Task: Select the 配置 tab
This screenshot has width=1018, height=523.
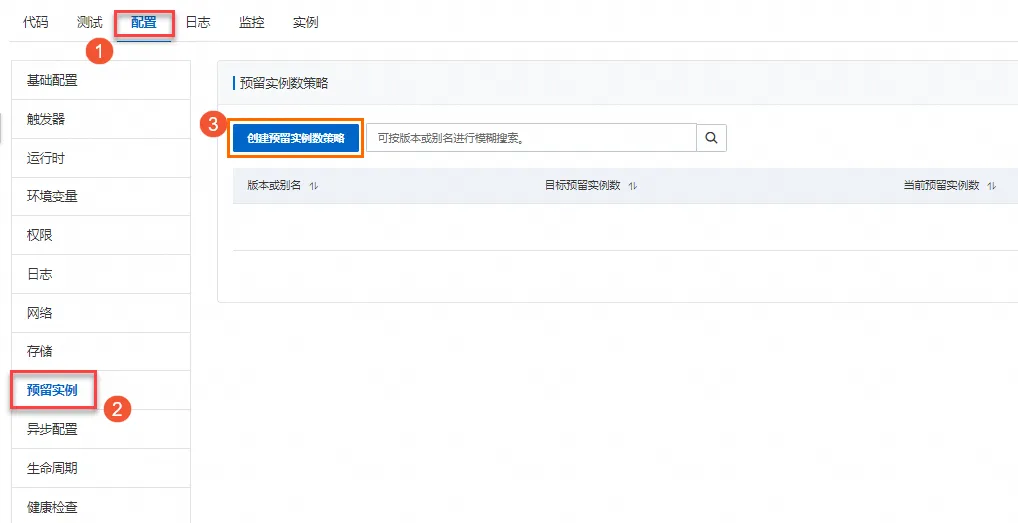Action: 143,23
